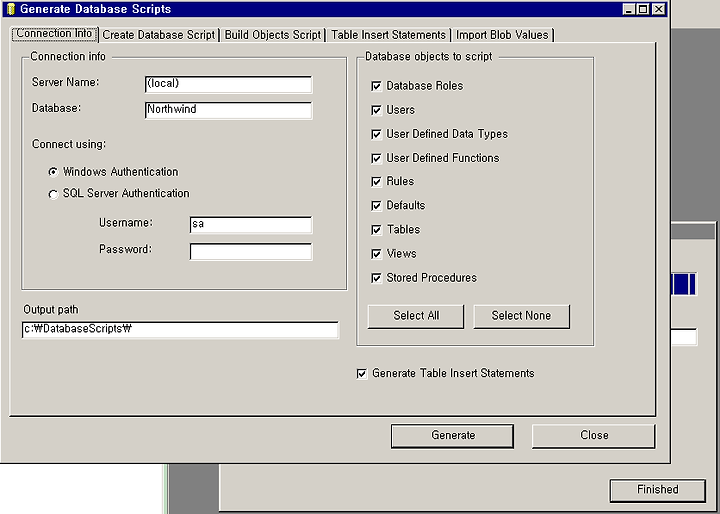Toggle Generate Table Insert Statements checkbox

pyautogui.click(x=362, y=374)
